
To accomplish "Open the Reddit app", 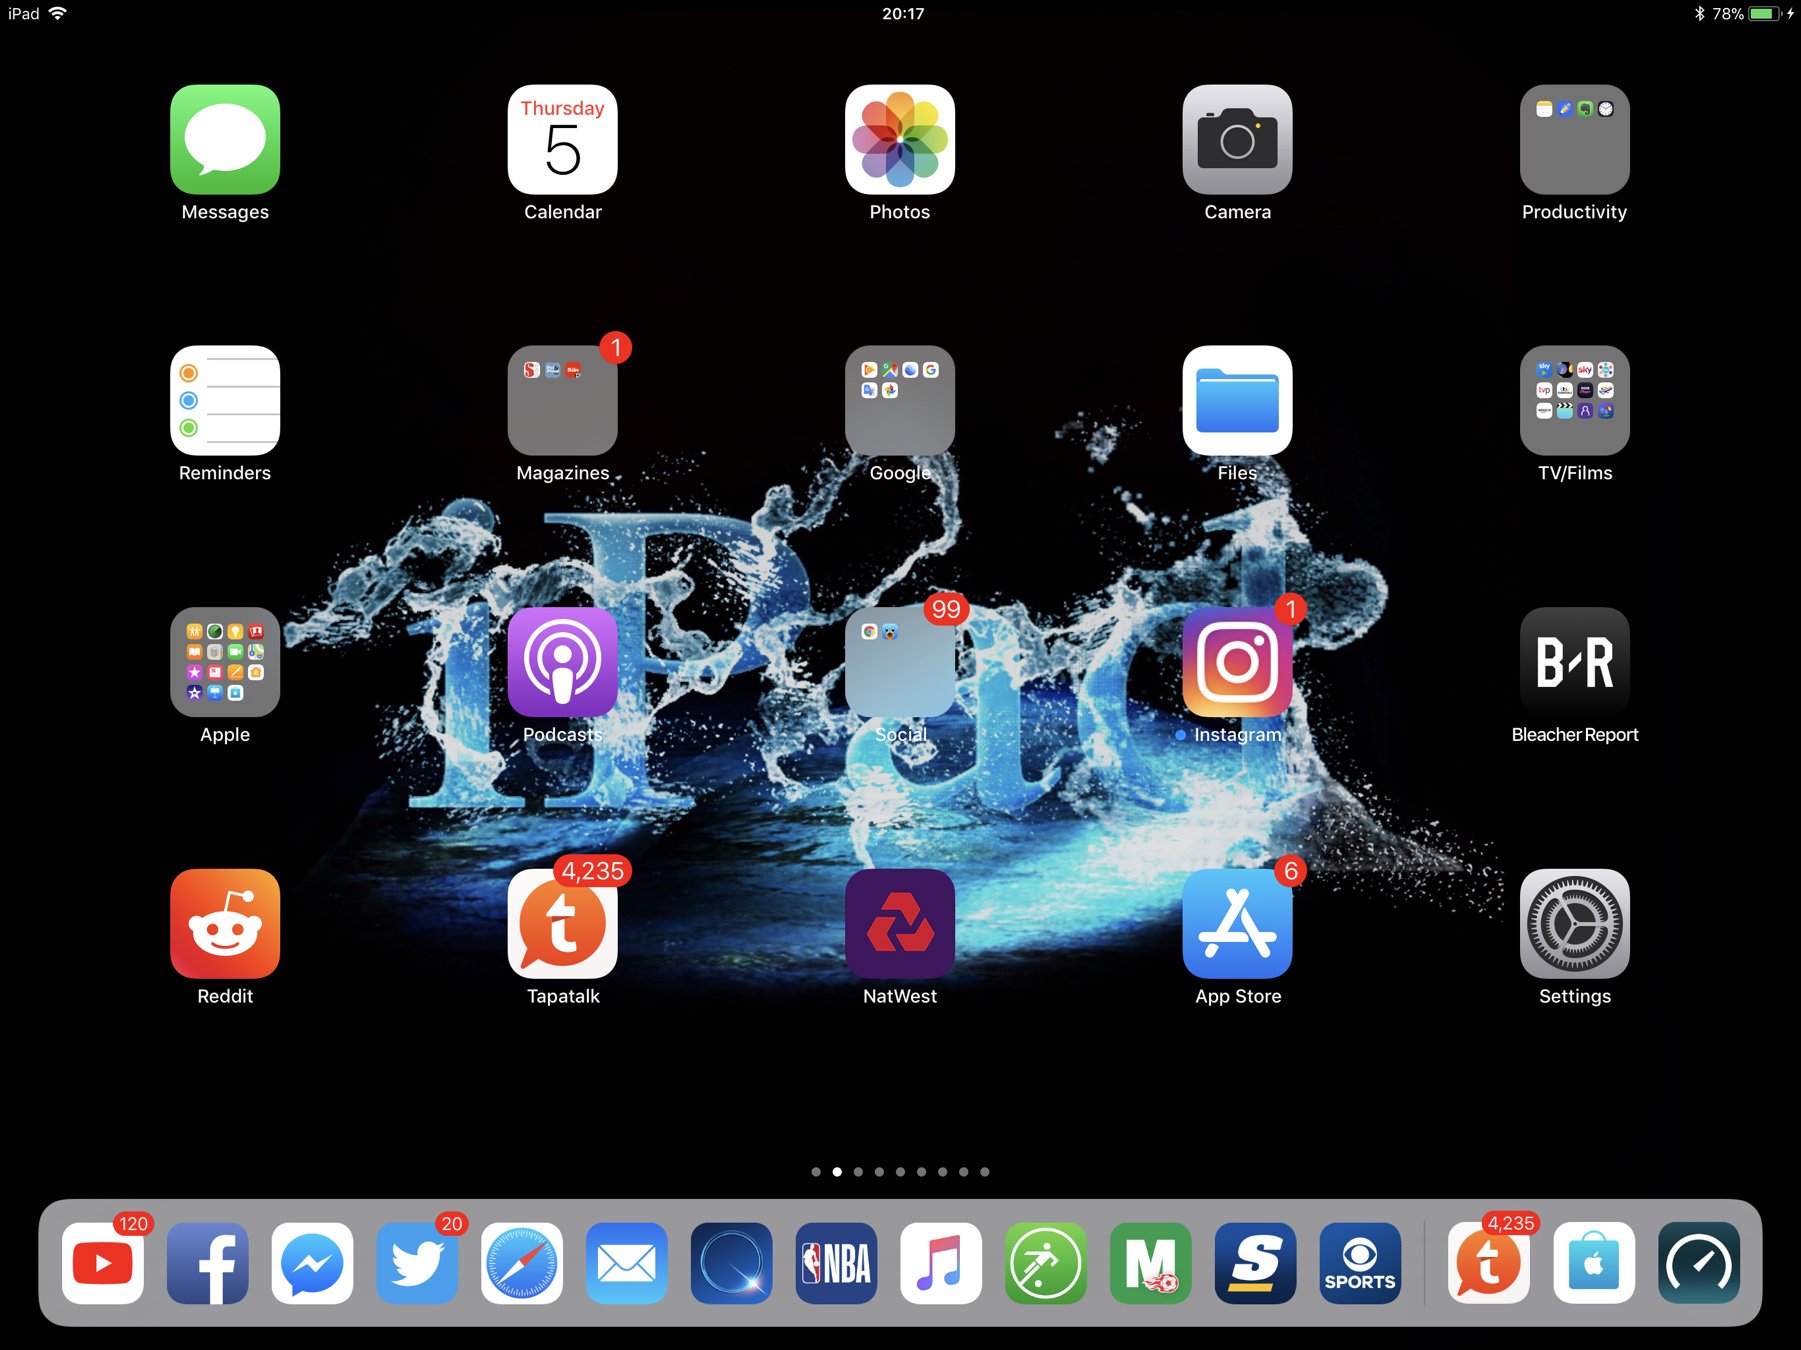I will (225, 923).
